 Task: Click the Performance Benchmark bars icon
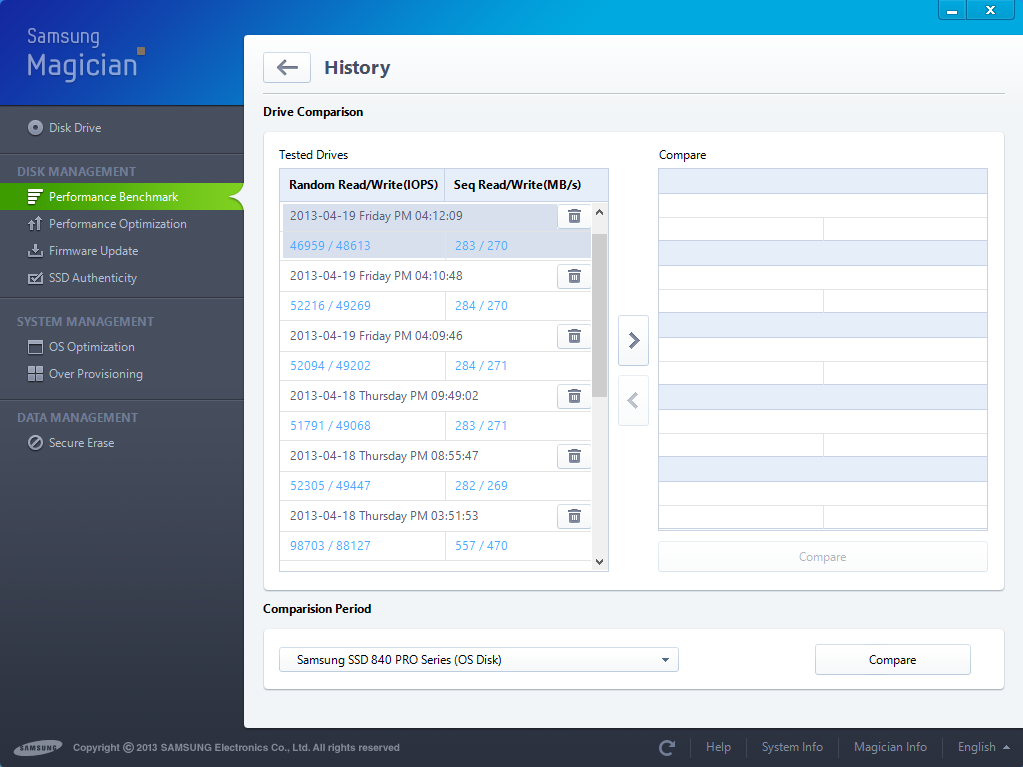click(x=35, y=197)
